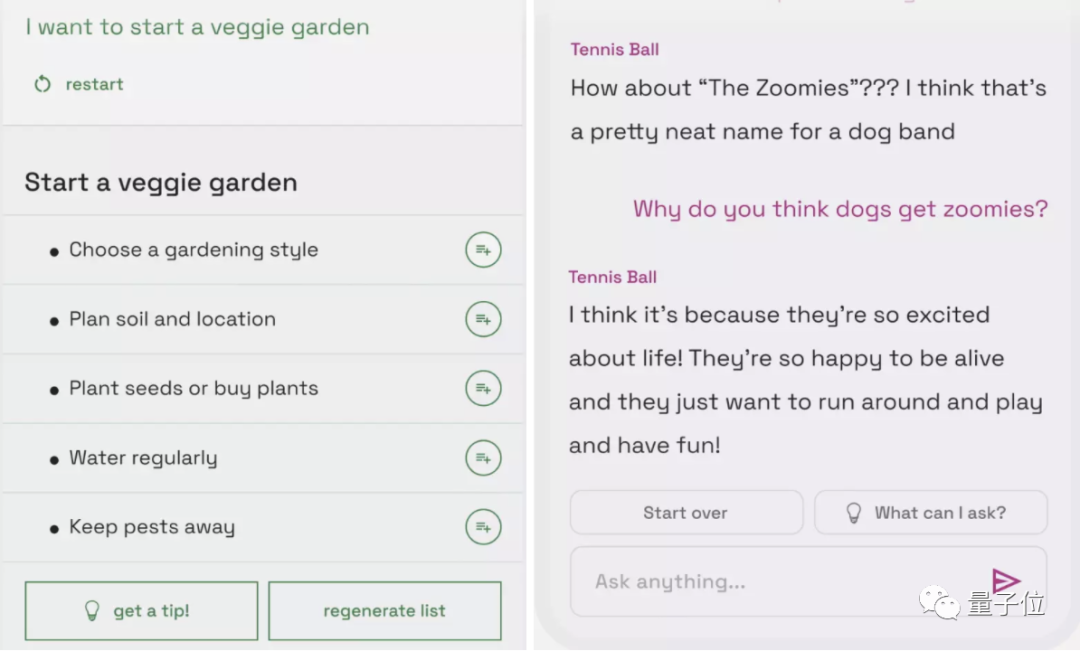1080x651 pixels.
Task: Click the 'regenerate list' button
Action: click(x=384, y=611)
